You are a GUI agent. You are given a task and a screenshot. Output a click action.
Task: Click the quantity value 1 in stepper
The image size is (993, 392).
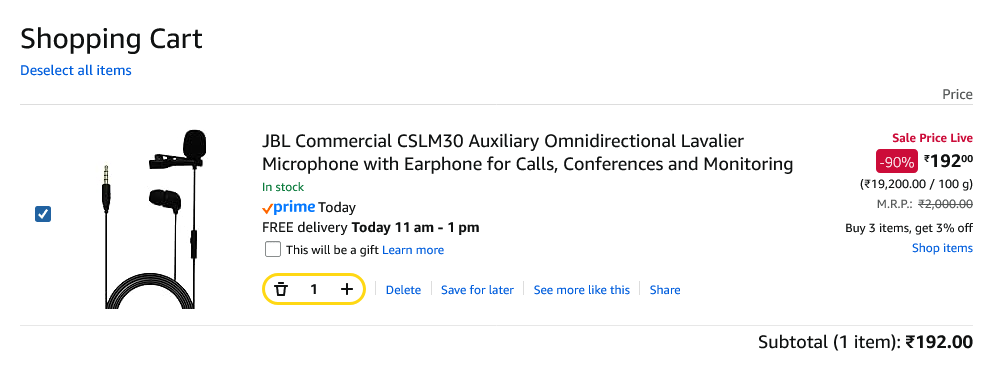[x=314, y=289]
